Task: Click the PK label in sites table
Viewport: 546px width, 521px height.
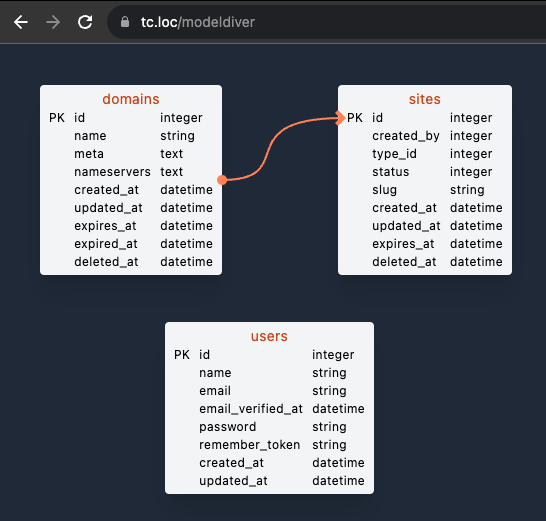Action: (x=355, y=118)
